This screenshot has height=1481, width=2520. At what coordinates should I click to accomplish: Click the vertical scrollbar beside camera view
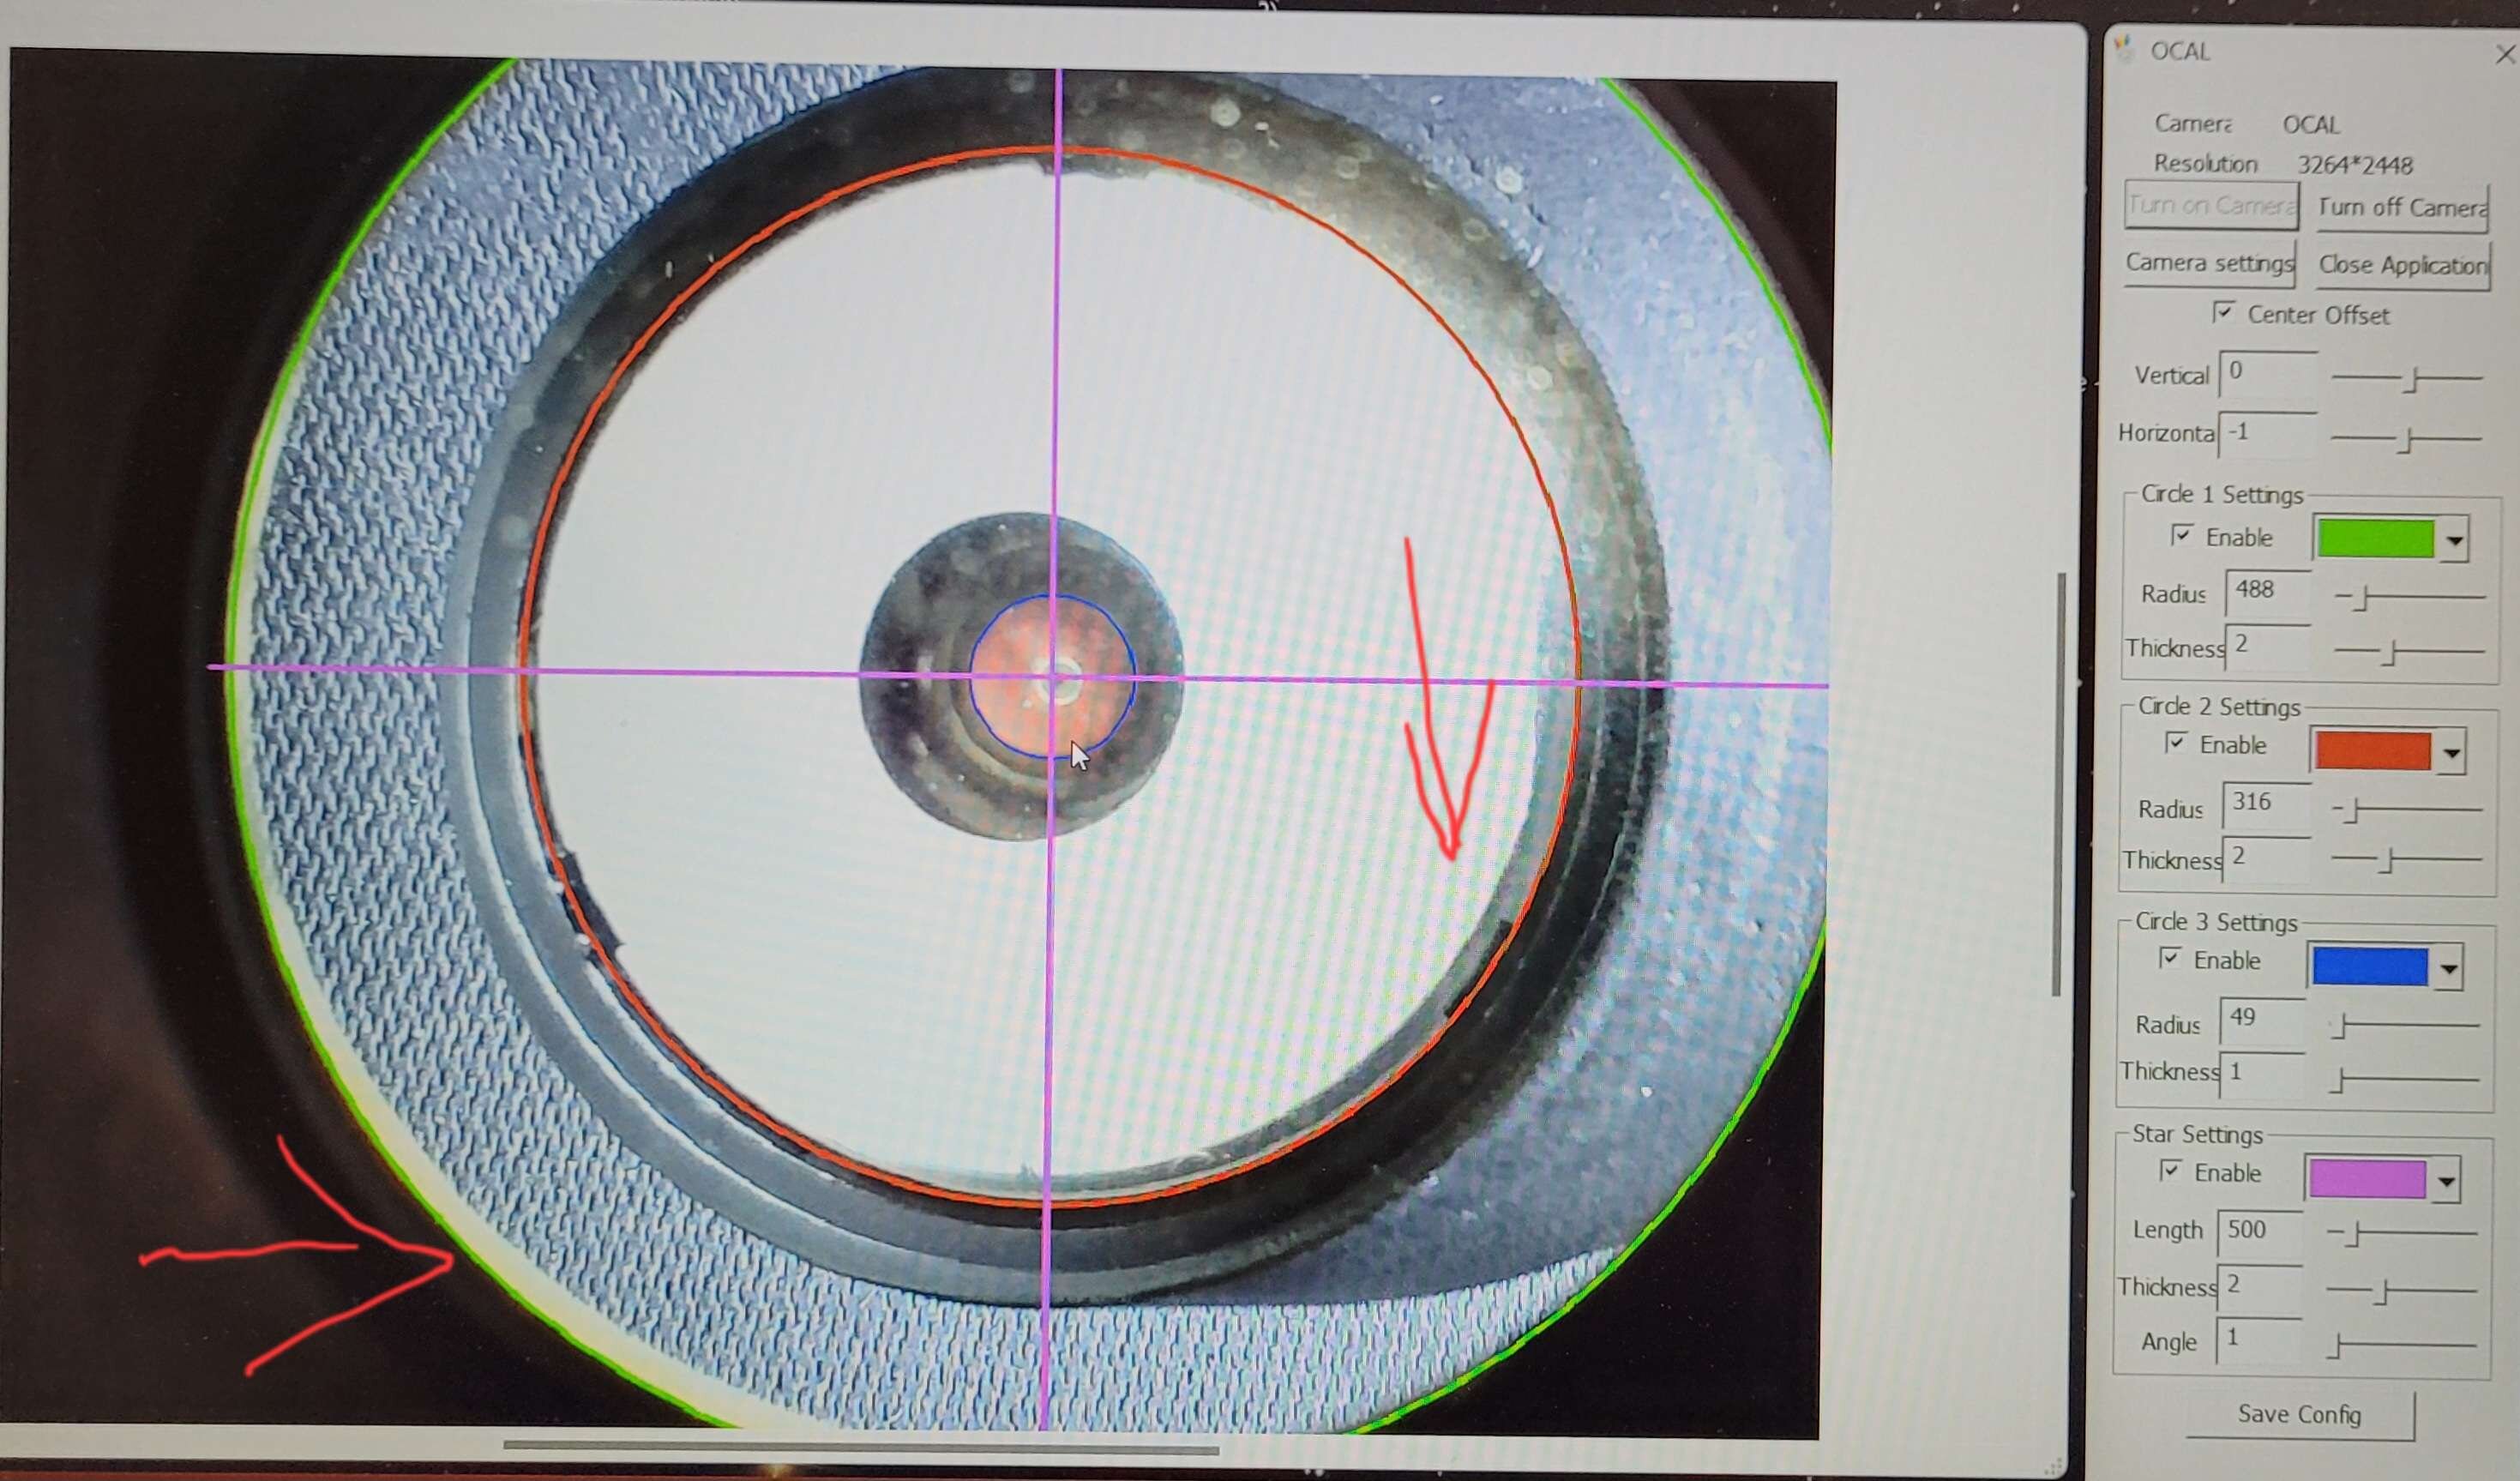pyautogui.click(x=2057, y=784)
